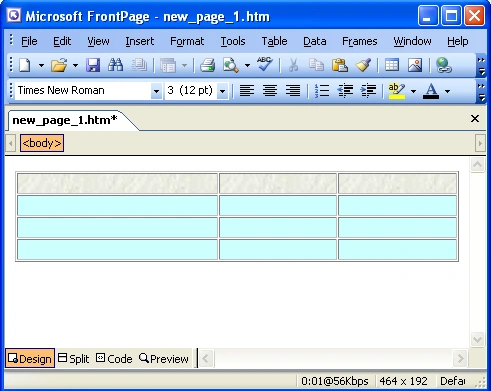Viewport: 491px width, 391px height.
Task: Click the Open folder icon
Action: click(x=59, y=65)
